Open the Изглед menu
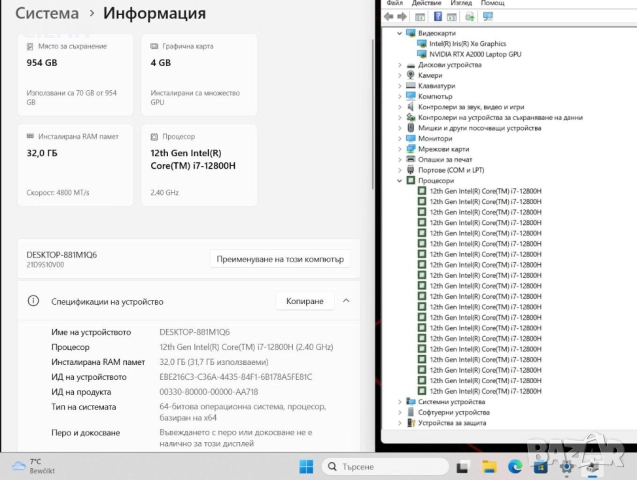Screen dimensions: 637x480 [x=461, y=3]
